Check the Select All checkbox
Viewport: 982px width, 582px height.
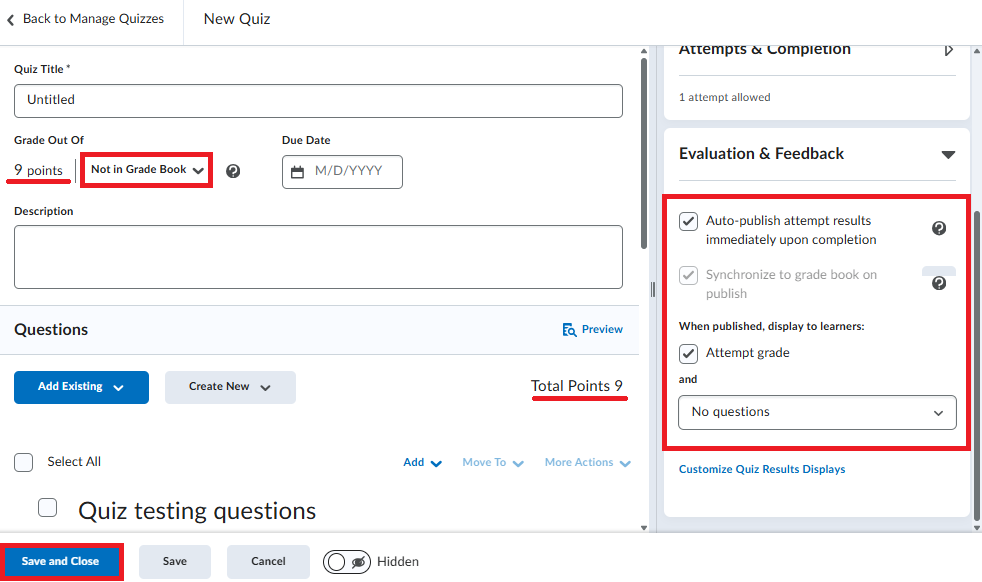click(x=23, y=462)
